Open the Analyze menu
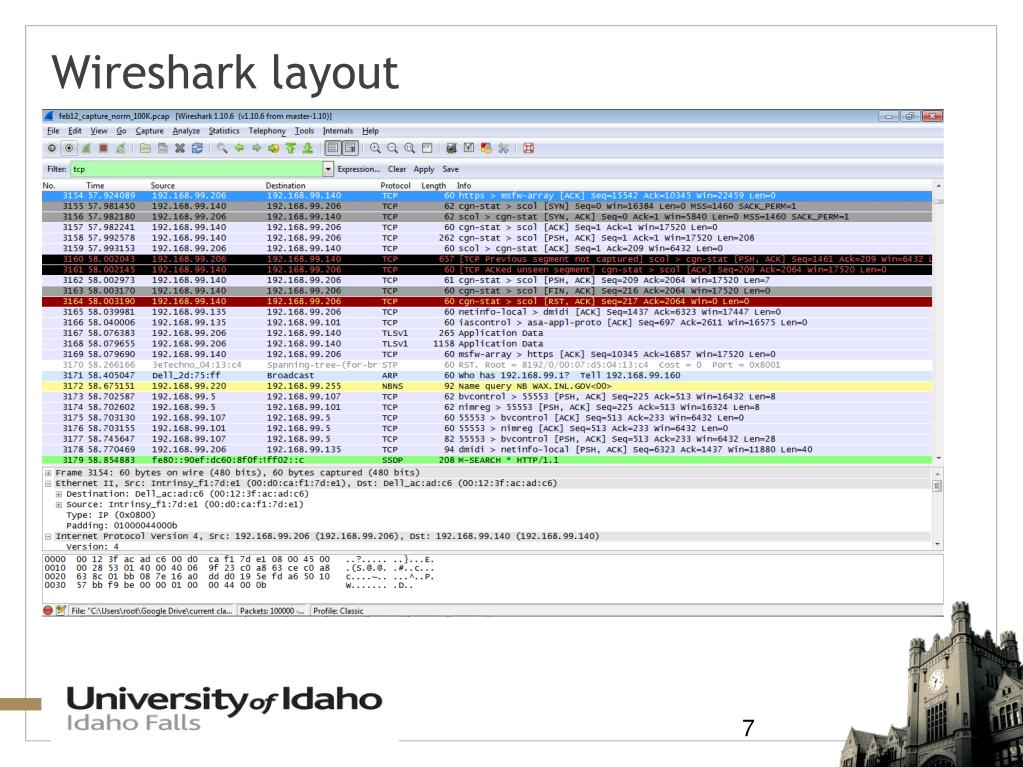 186,131
